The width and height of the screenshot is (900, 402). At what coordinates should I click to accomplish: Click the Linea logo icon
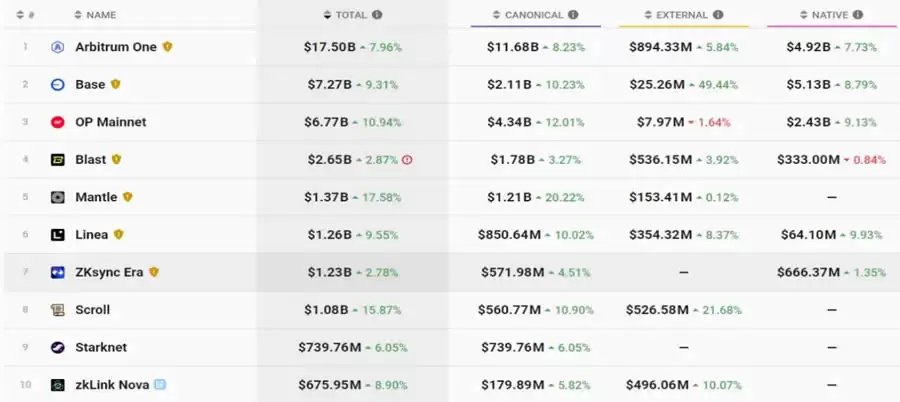click(x=57, y=235)
